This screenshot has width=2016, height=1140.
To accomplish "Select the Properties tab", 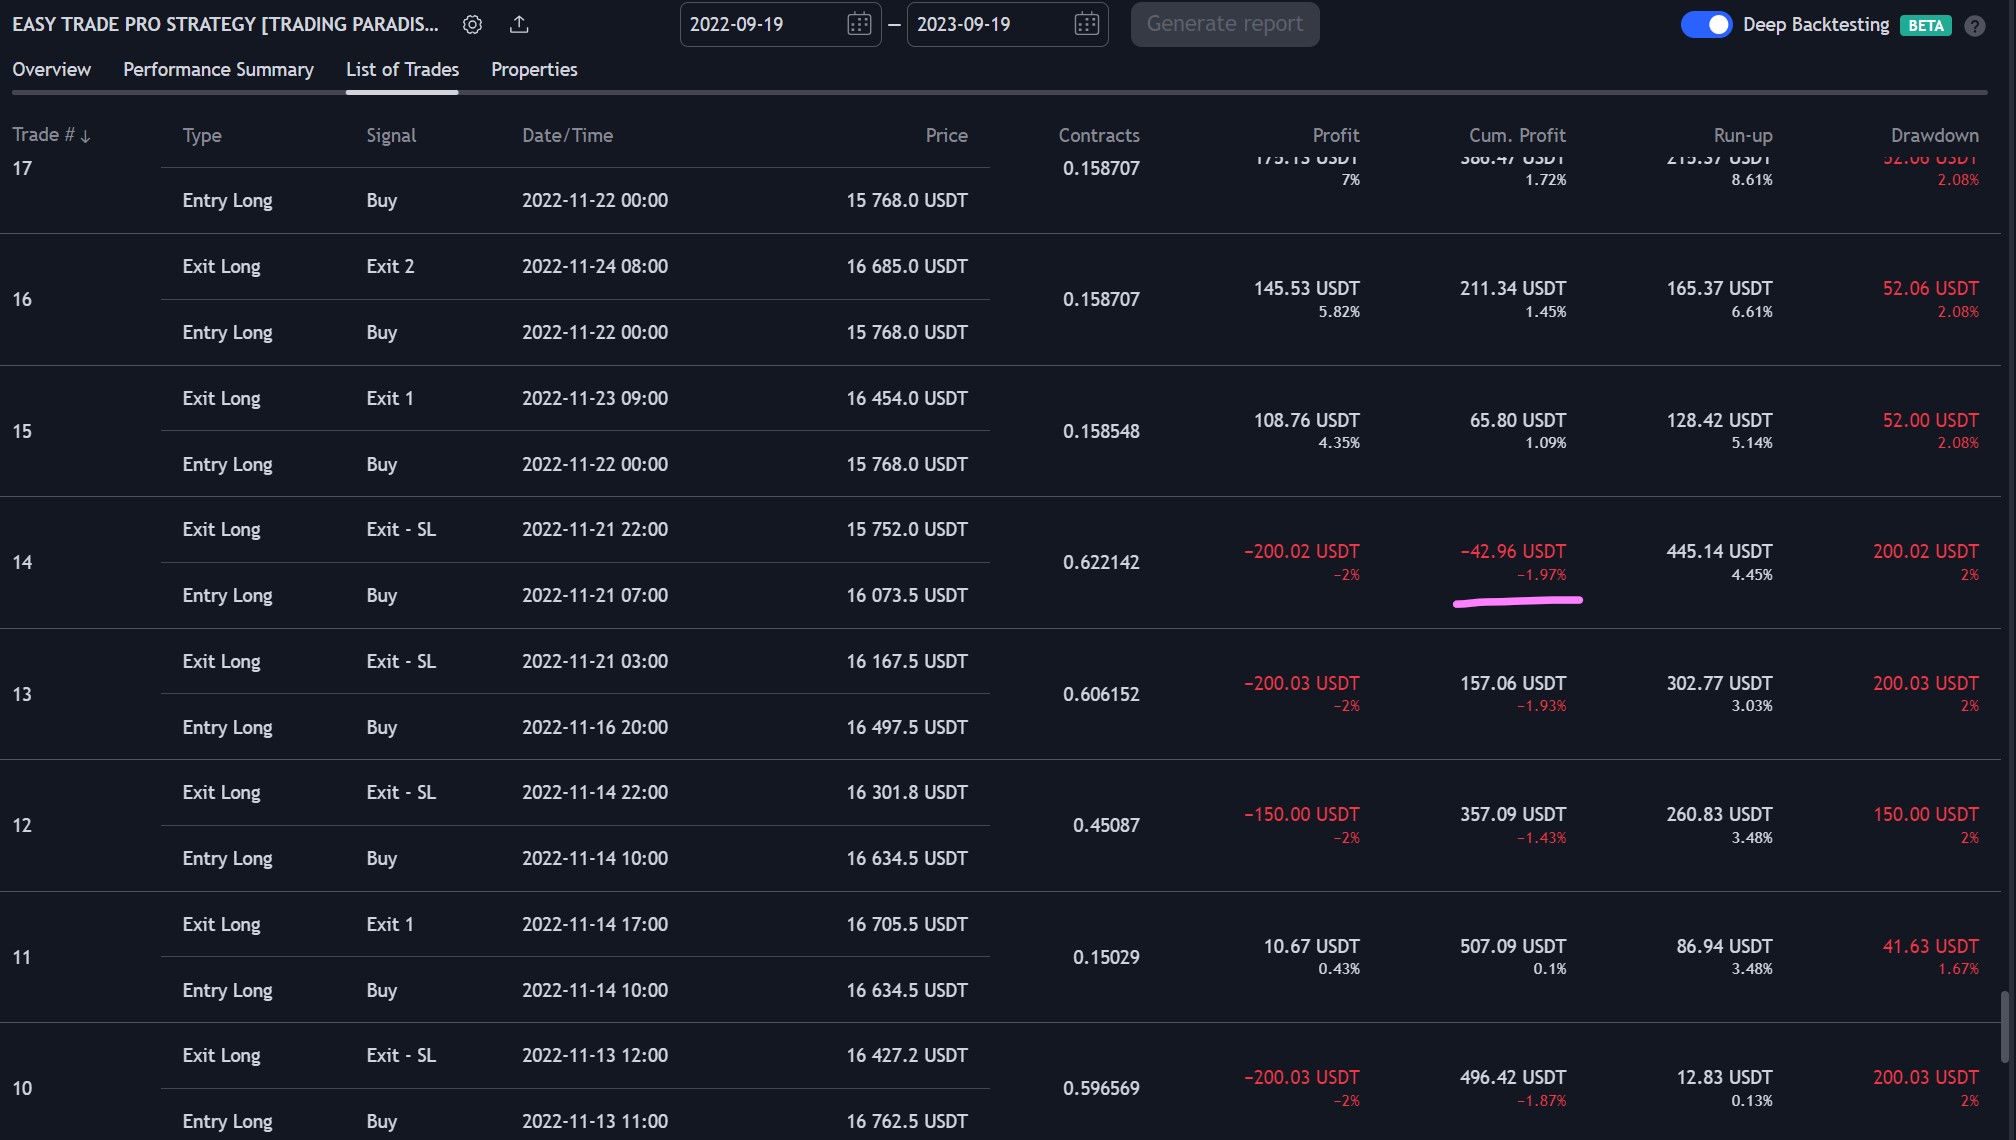I will (534, 69).
